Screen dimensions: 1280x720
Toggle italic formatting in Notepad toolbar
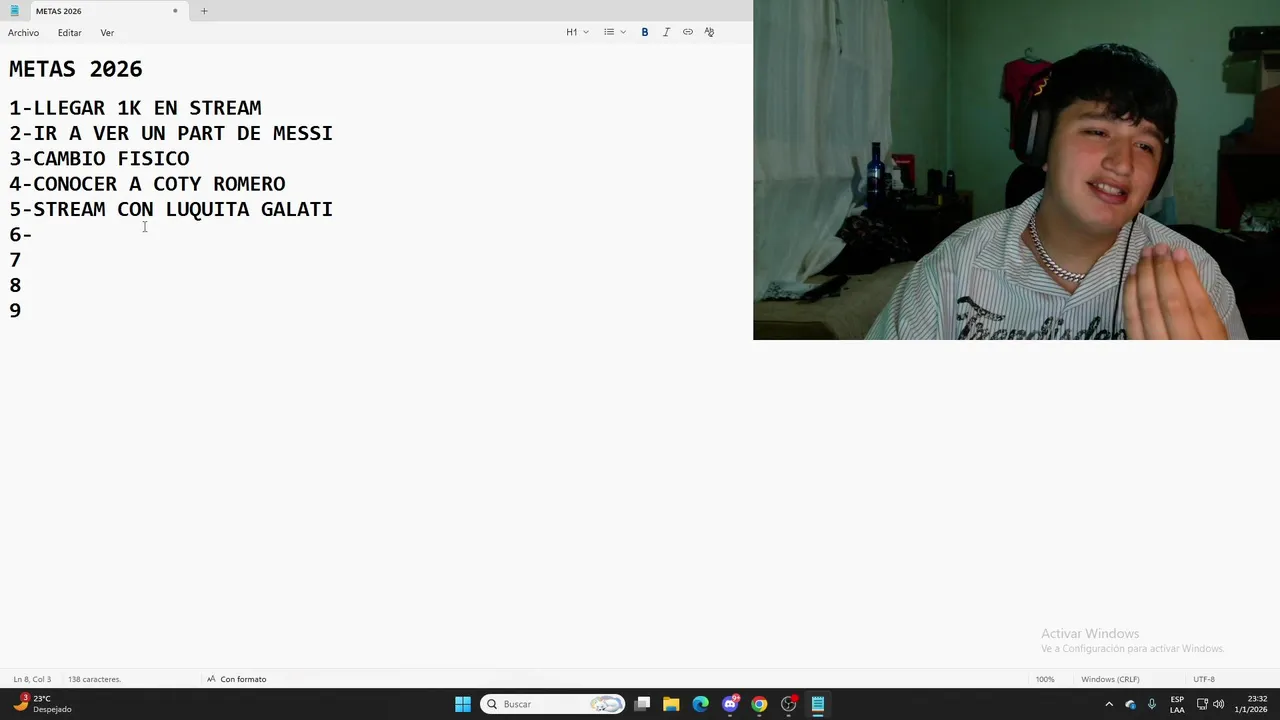pyautogui.click(x=666, y=32)
